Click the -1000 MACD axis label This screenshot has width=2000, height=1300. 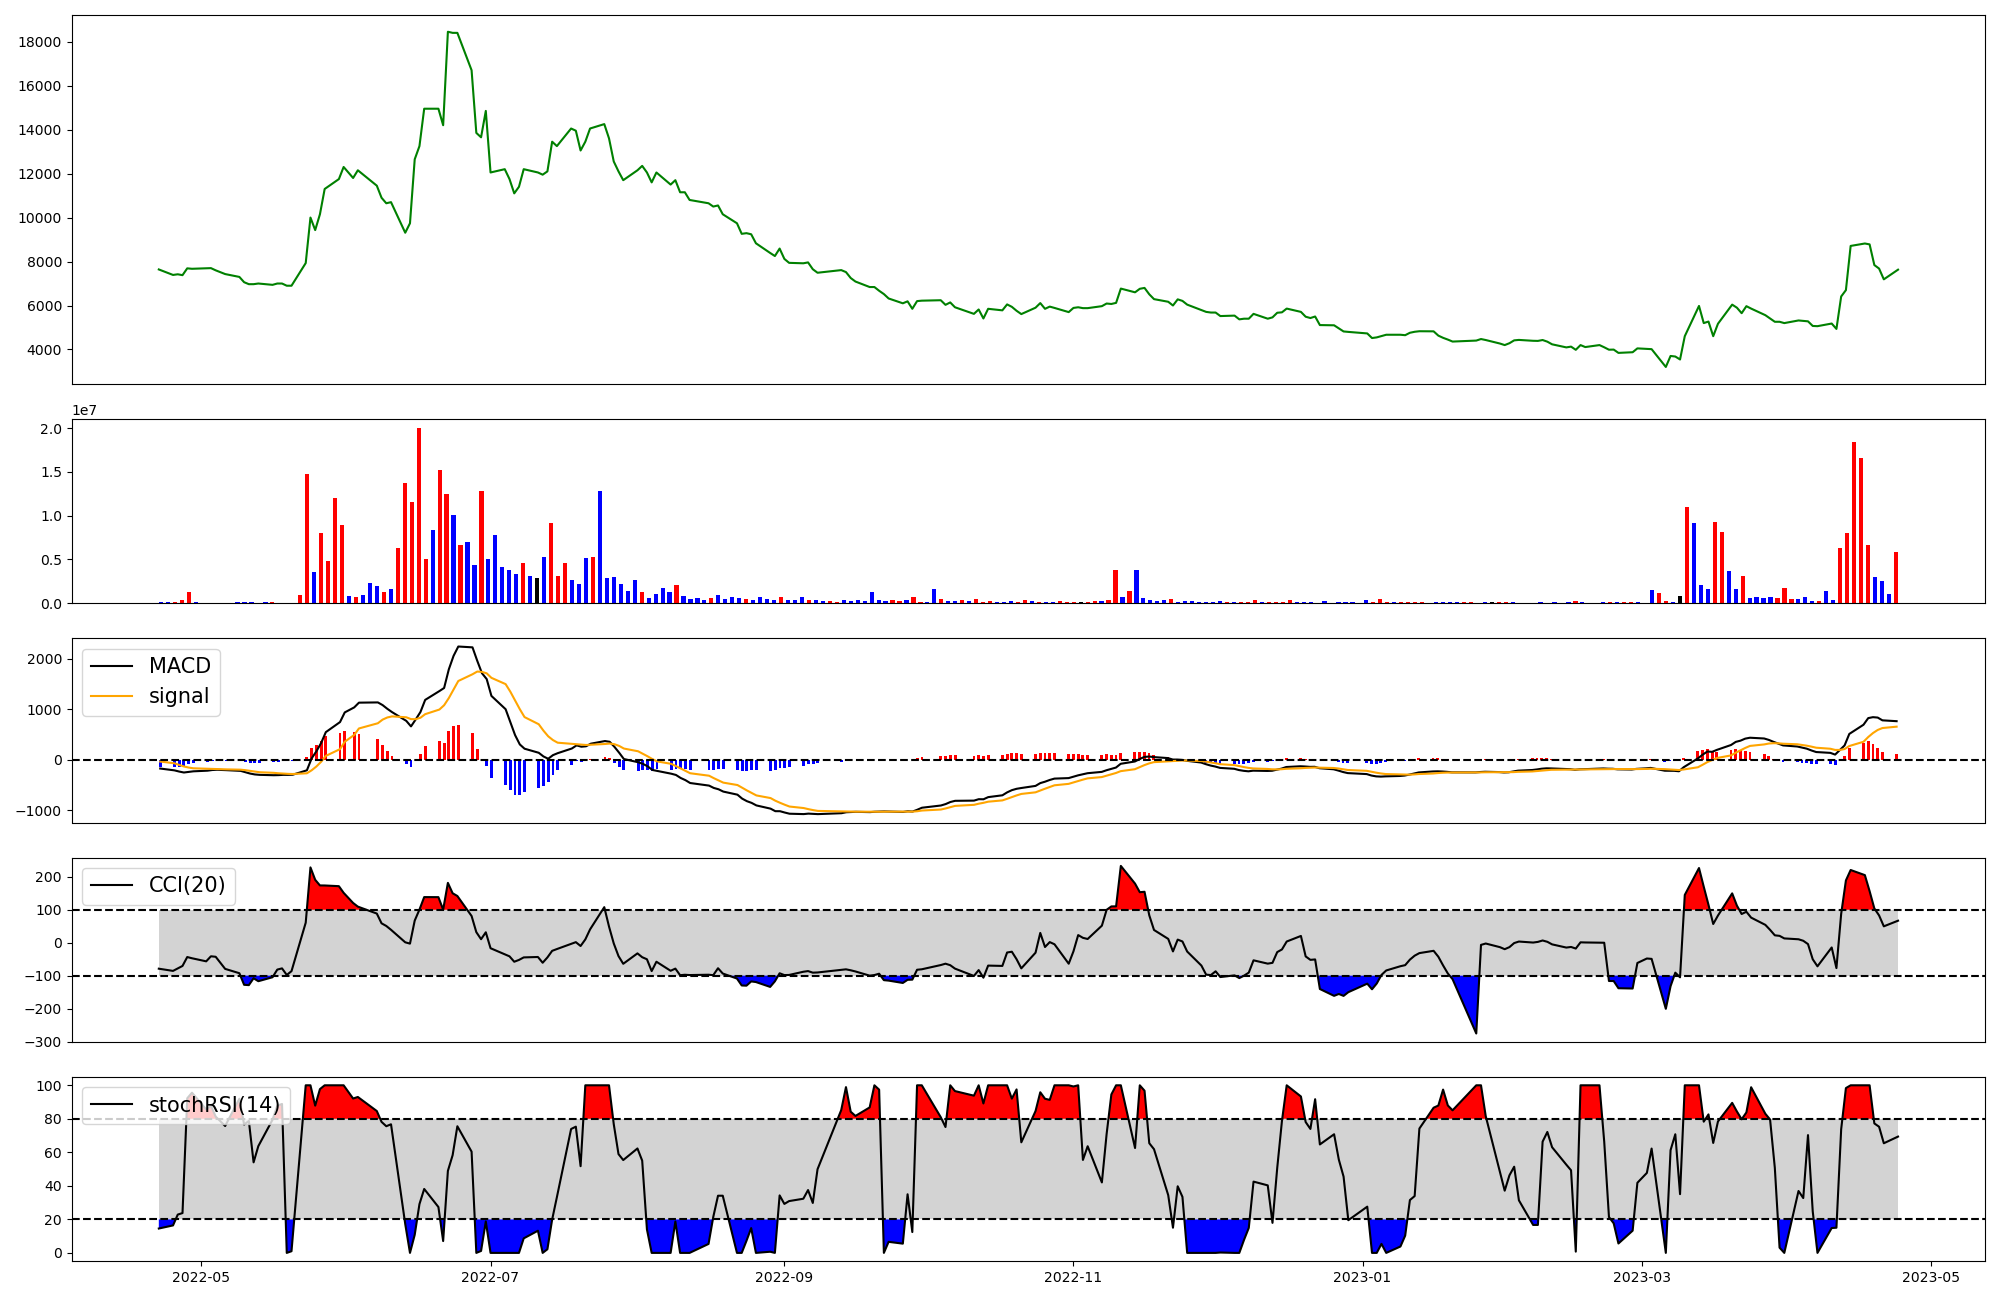coord(38,811)
